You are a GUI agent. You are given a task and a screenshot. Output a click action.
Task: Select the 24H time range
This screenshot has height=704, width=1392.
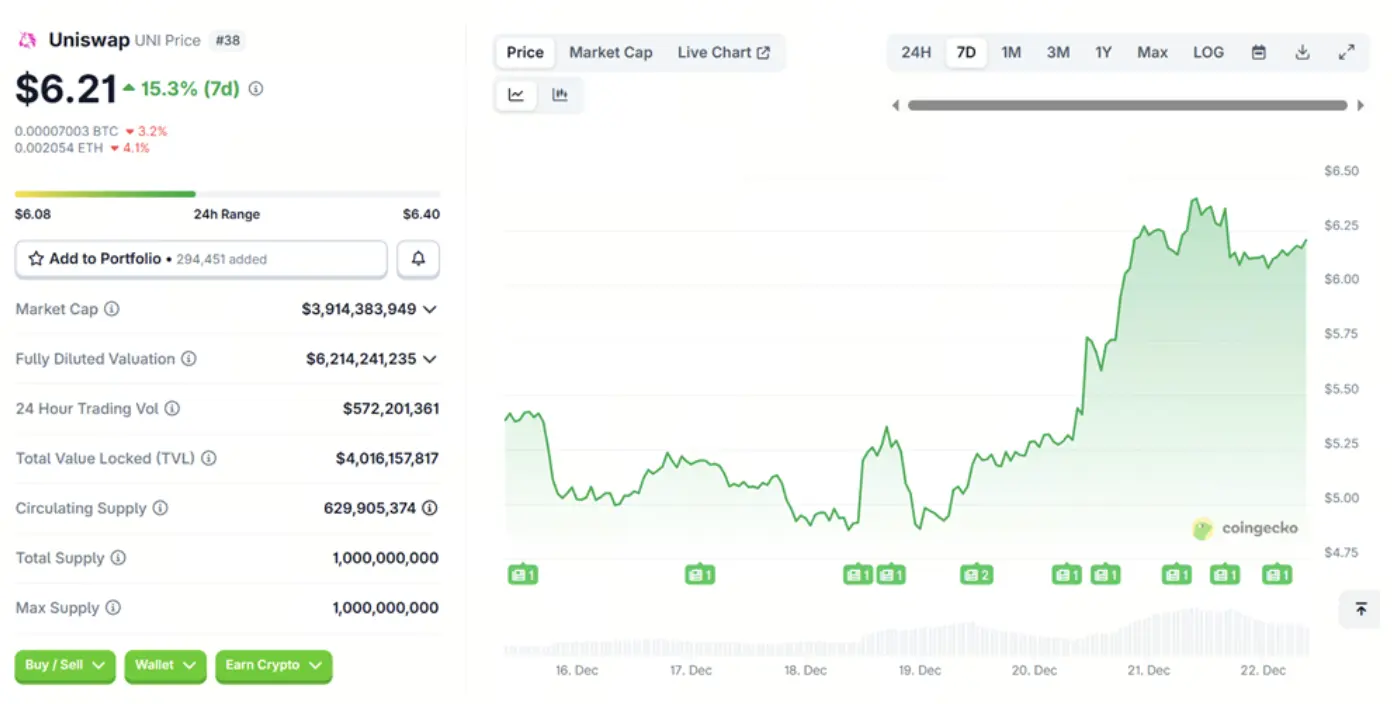(916, 53)
